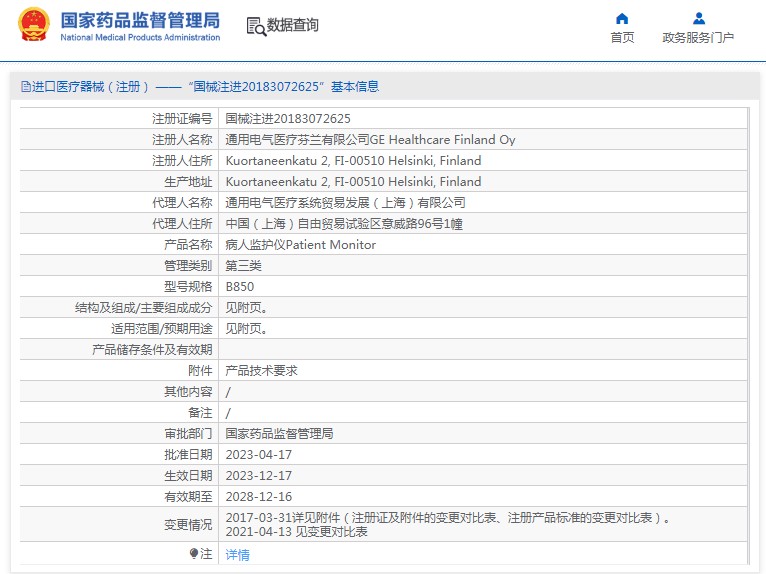Viewport: 766px width, 574px height.
Task: Click the 产品储存条件及有效期 label
Action: coord(152,350)
